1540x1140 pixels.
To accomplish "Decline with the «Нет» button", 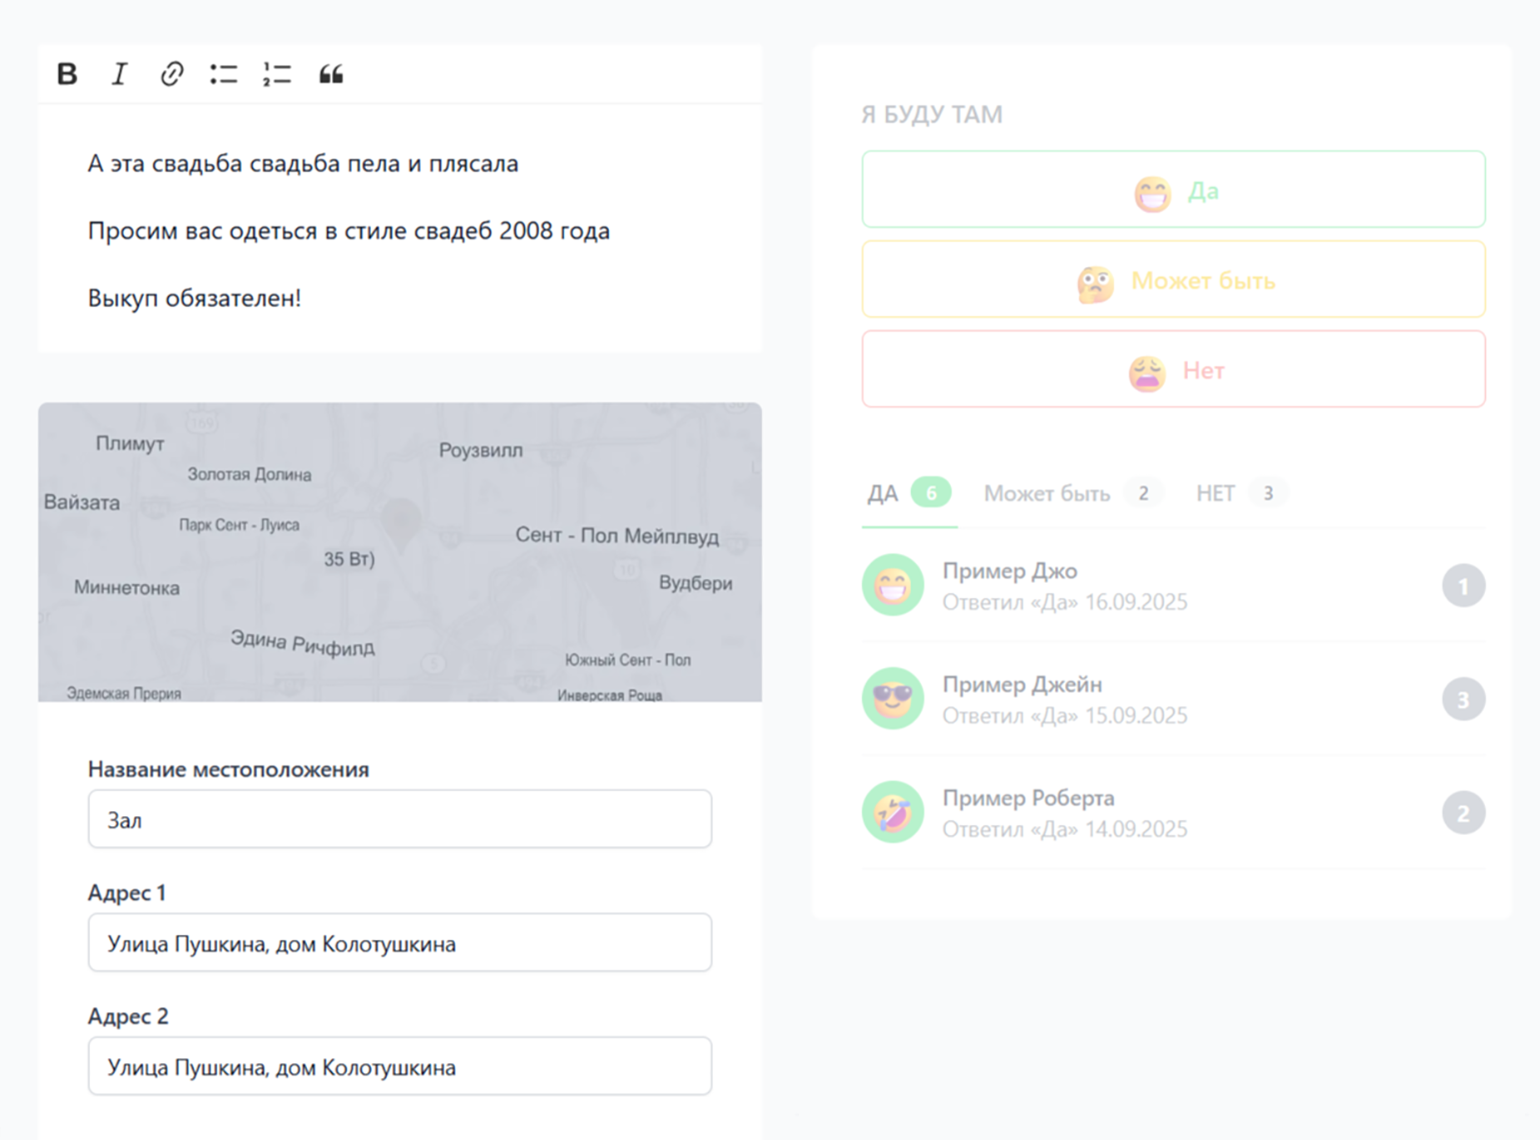I will (1173, 370).
